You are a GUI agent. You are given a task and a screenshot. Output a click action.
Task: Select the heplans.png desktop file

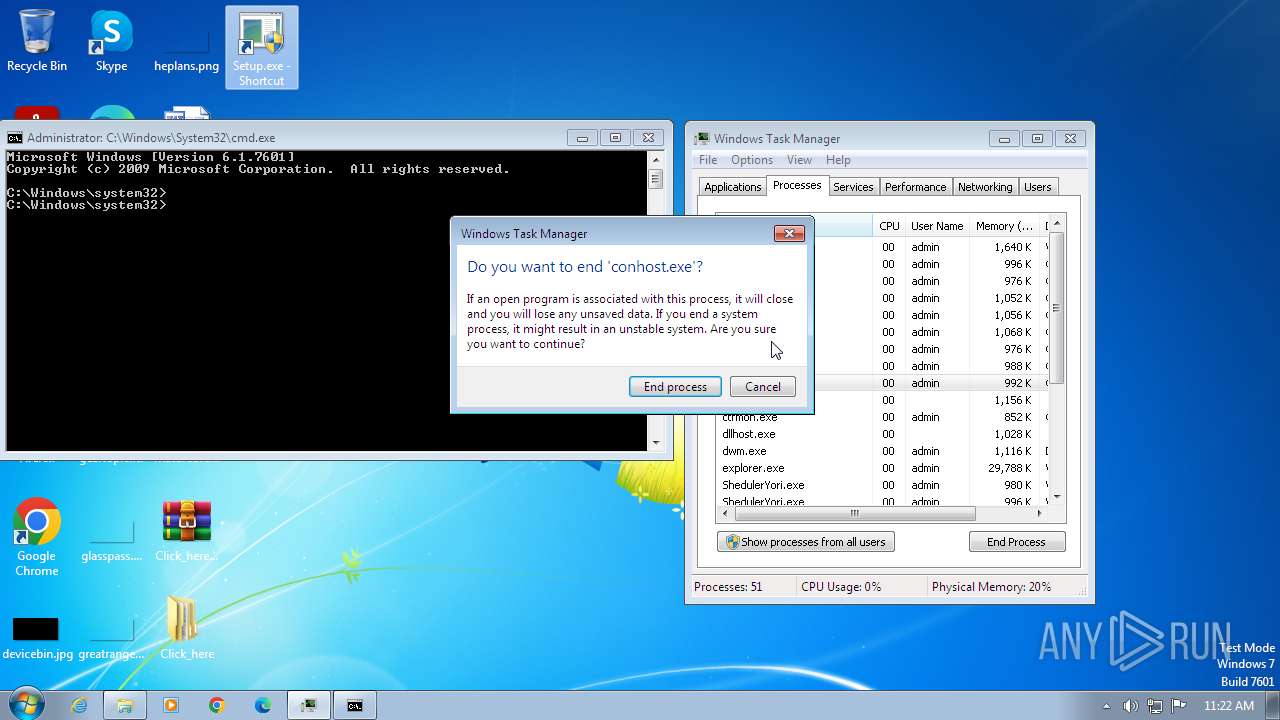point(186,47)
